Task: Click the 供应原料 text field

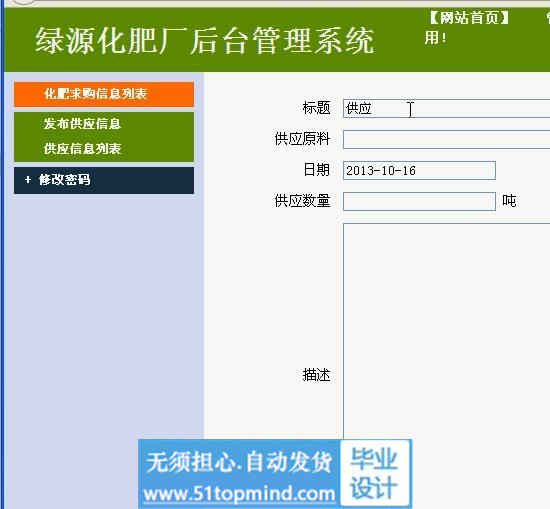Action: pyautogui.click(x=446, y=139)
